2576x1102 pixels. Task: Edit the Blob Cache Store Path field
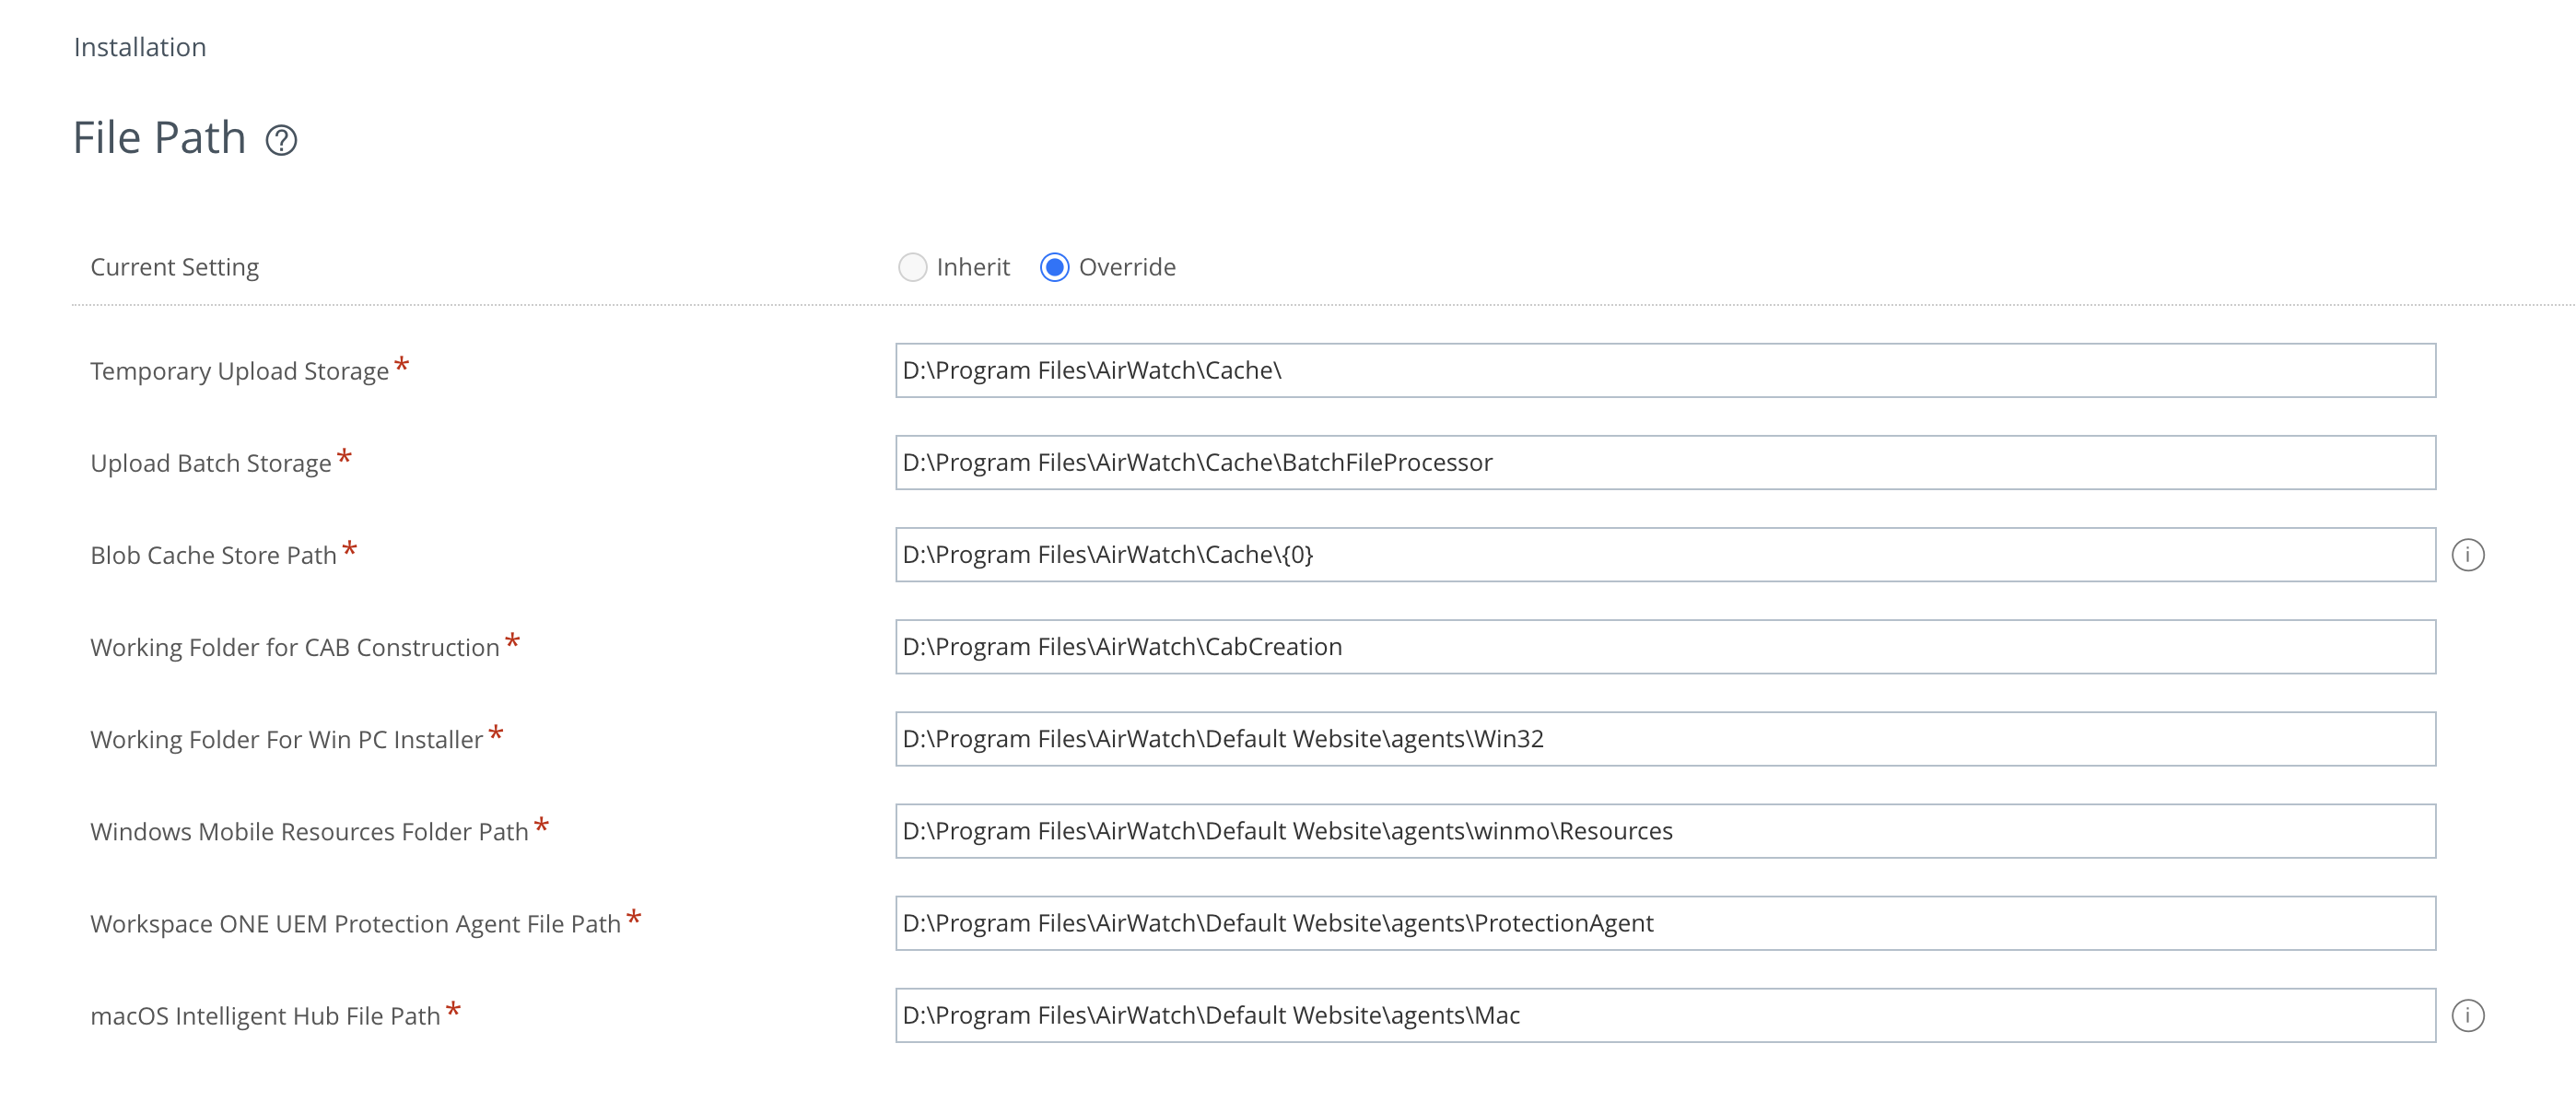coord(1664,555)
